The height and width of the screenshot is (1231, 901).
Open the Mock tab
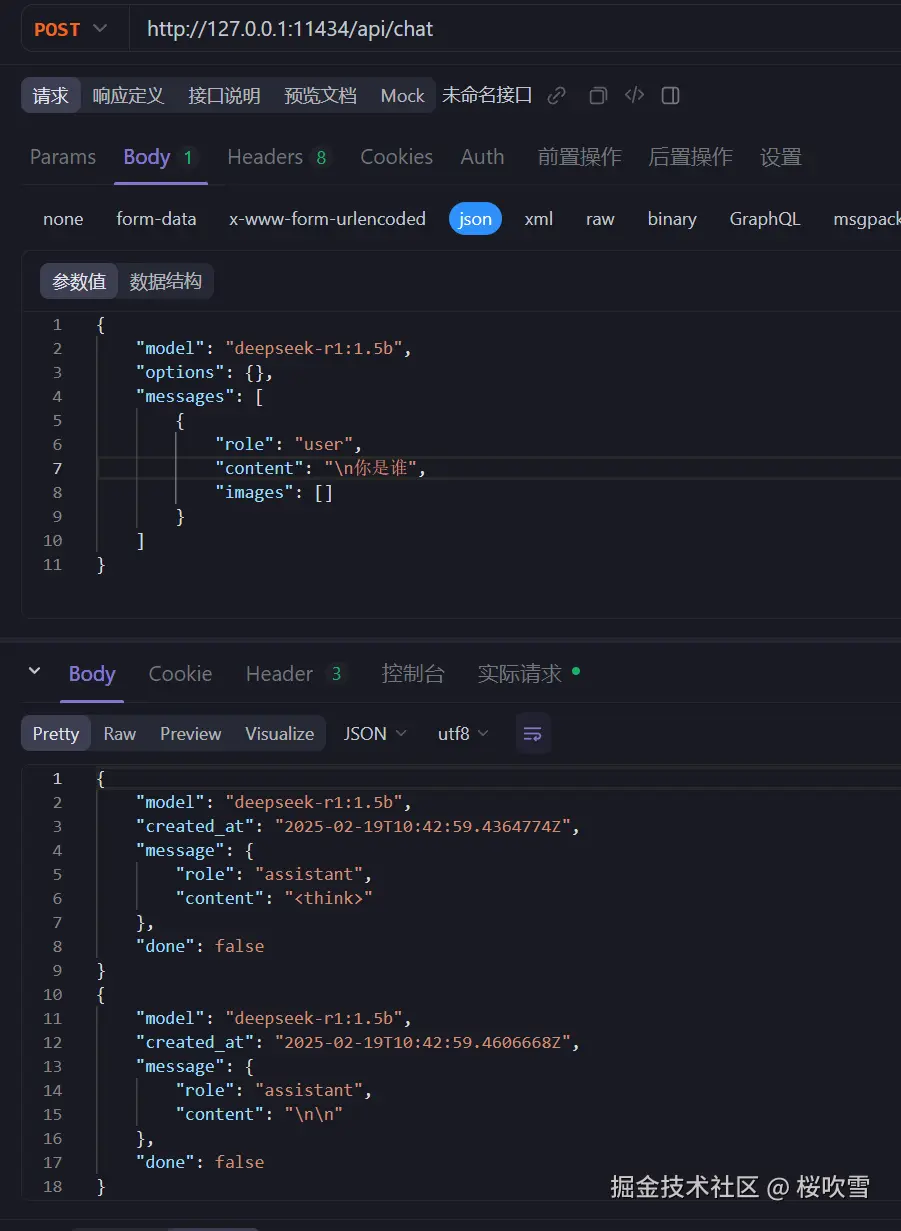pyautogui.click(x=403, y=96)
